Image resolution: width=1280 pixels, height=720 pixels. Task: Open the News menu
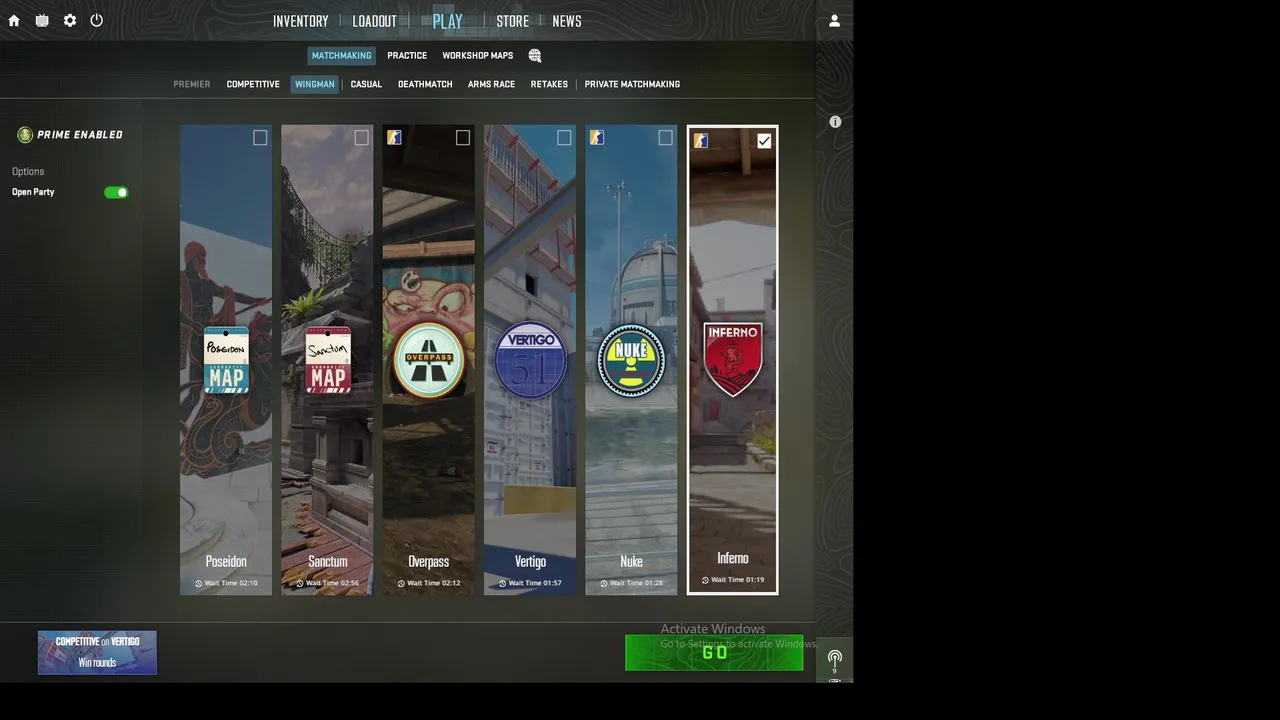[x=566, y=21]
